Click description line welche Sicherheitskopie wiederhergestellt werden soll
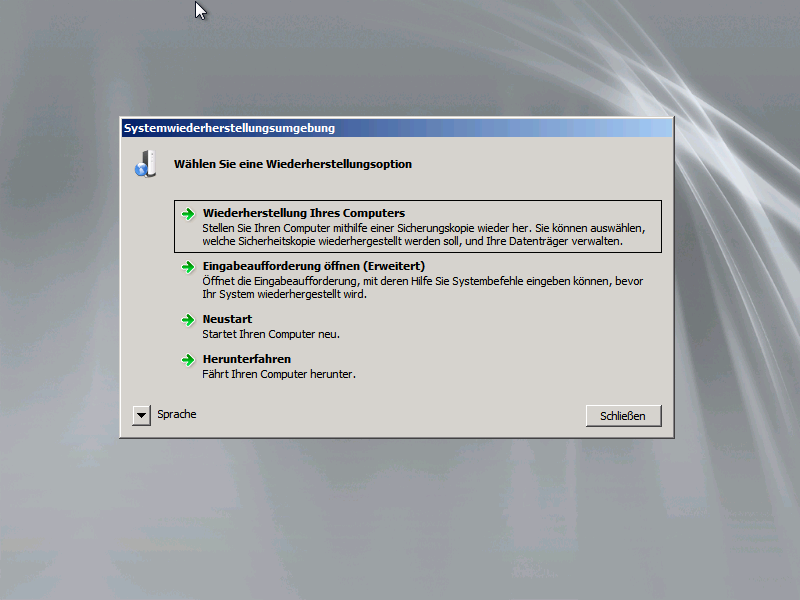This screenshot has height=600, width=800. (412, 241)
